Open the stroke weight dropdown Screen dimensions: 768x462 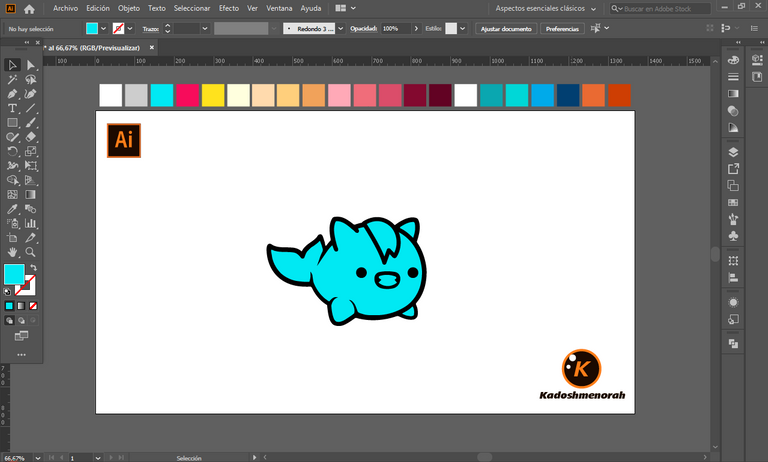point(205,28)
